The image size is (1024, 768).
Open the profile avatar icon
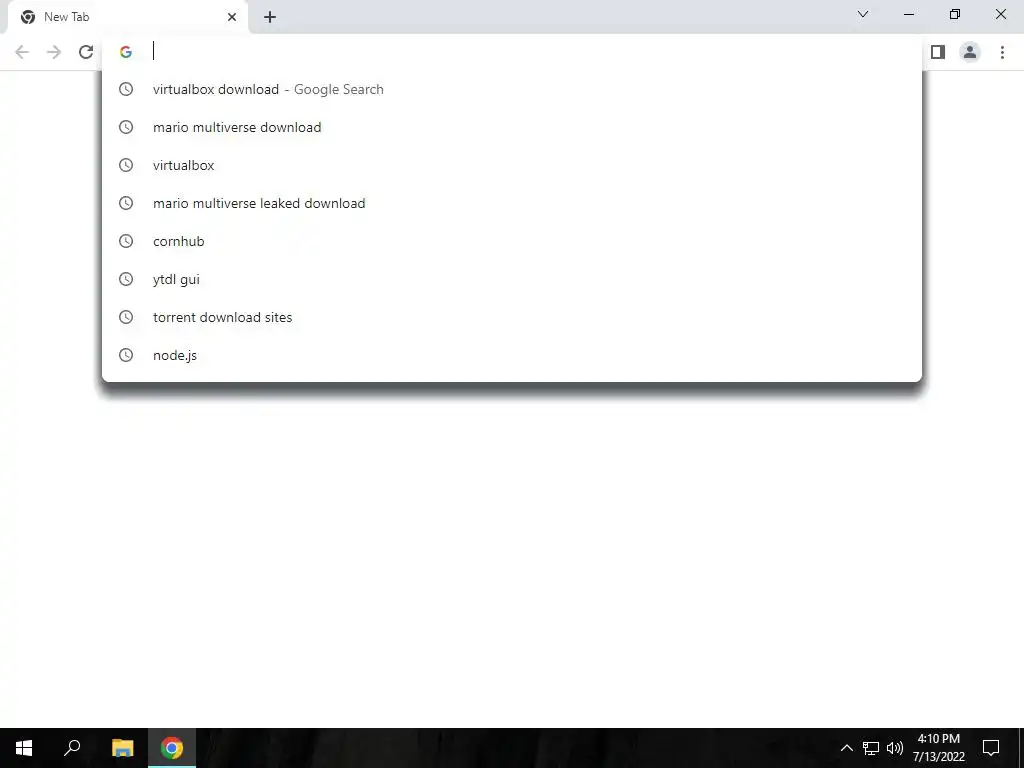click(970, 52)
